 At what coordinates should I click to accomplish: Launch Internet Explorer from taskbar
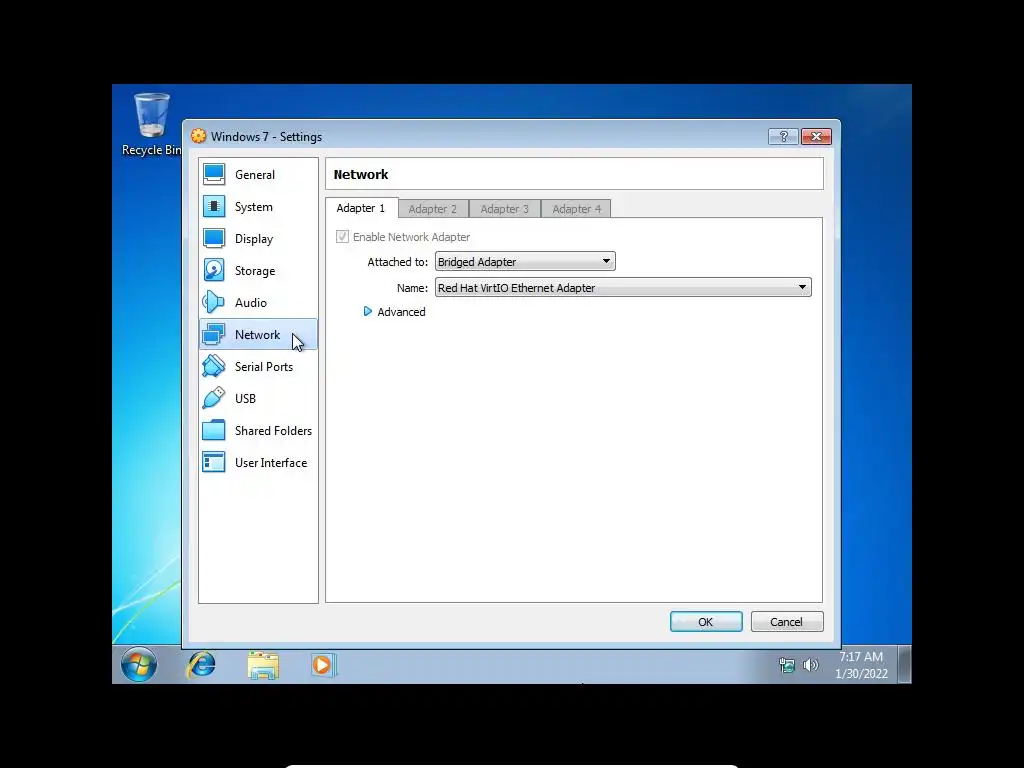pos(201,665)
